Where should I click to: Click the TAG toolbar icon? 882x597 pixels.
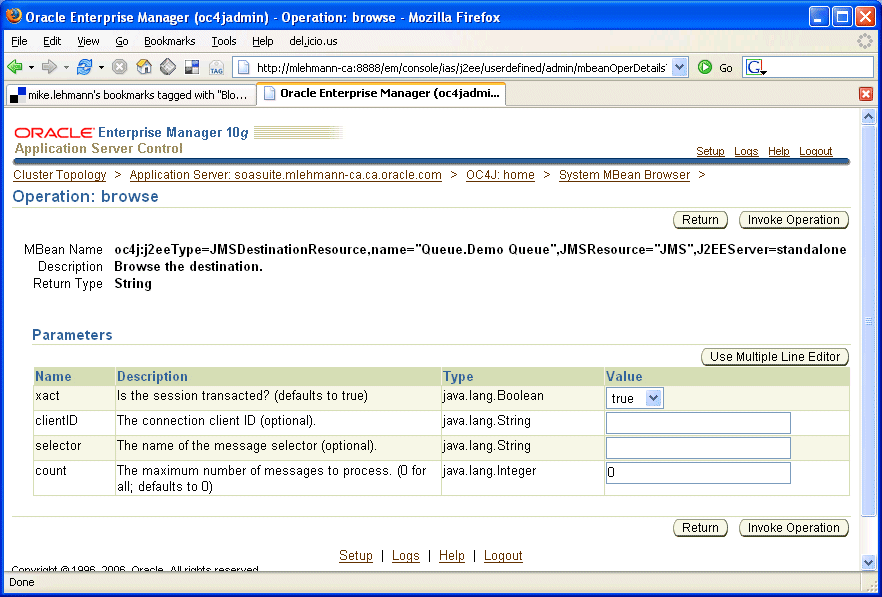click(216, 68)
